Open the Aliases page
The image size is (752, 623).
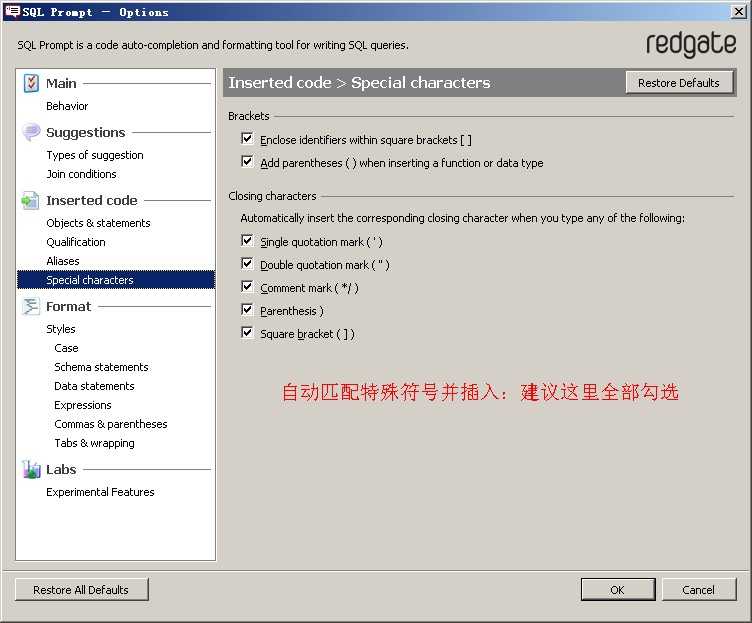[x=63, y=261]
